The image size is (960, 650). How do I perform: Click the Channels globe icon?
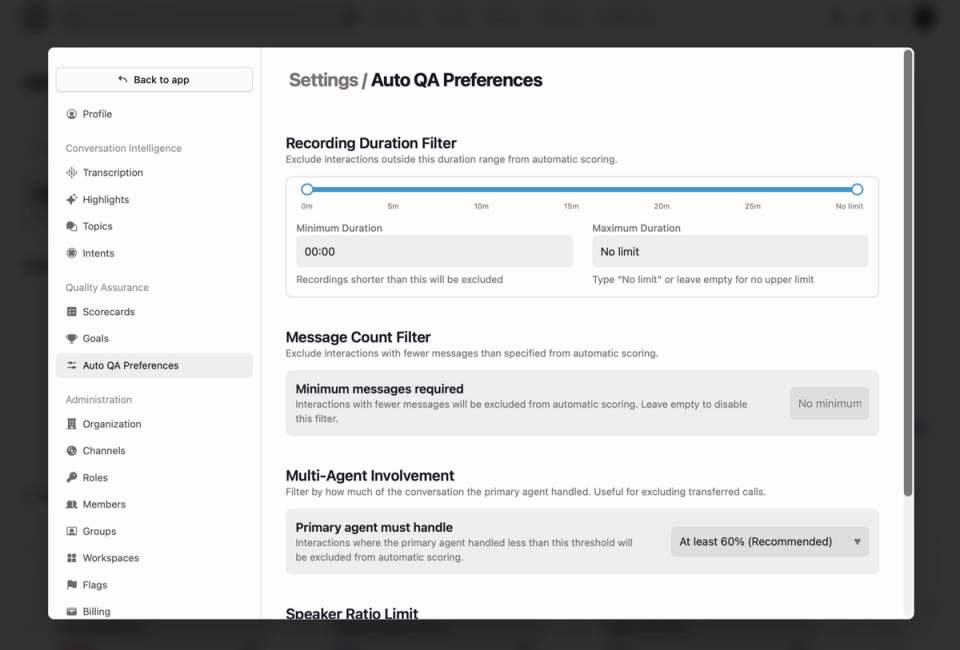tap(70, 450)
